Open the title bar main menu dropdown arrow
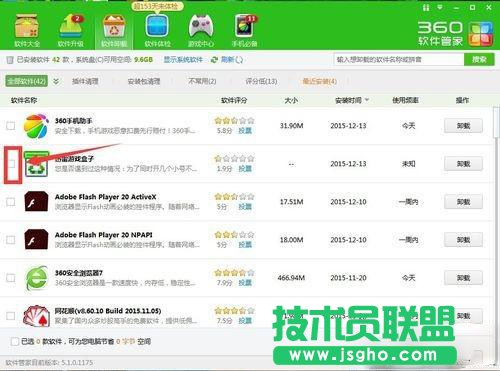 pos(440,7)
